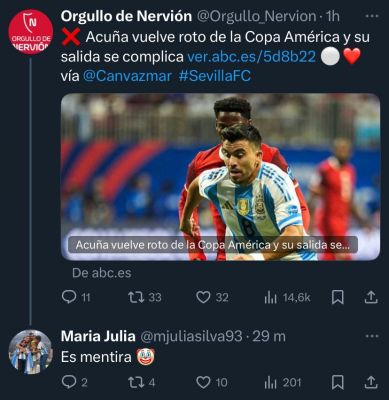
Task: Retweet the Orgullo de Nervión post
Action: tap(145, 297)
